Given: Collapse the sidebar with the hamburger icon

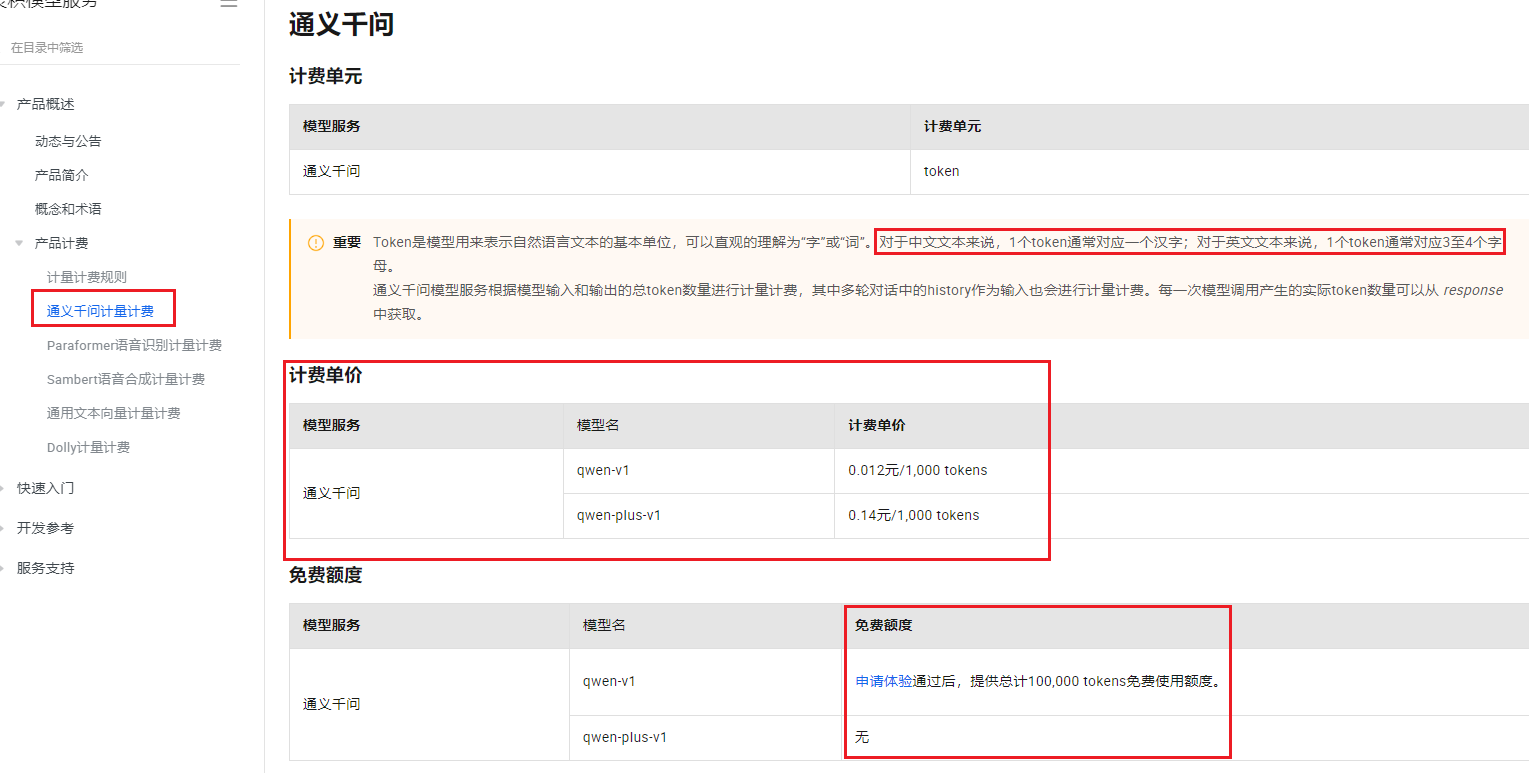Looking at the screenshot, I should point(228,4).
